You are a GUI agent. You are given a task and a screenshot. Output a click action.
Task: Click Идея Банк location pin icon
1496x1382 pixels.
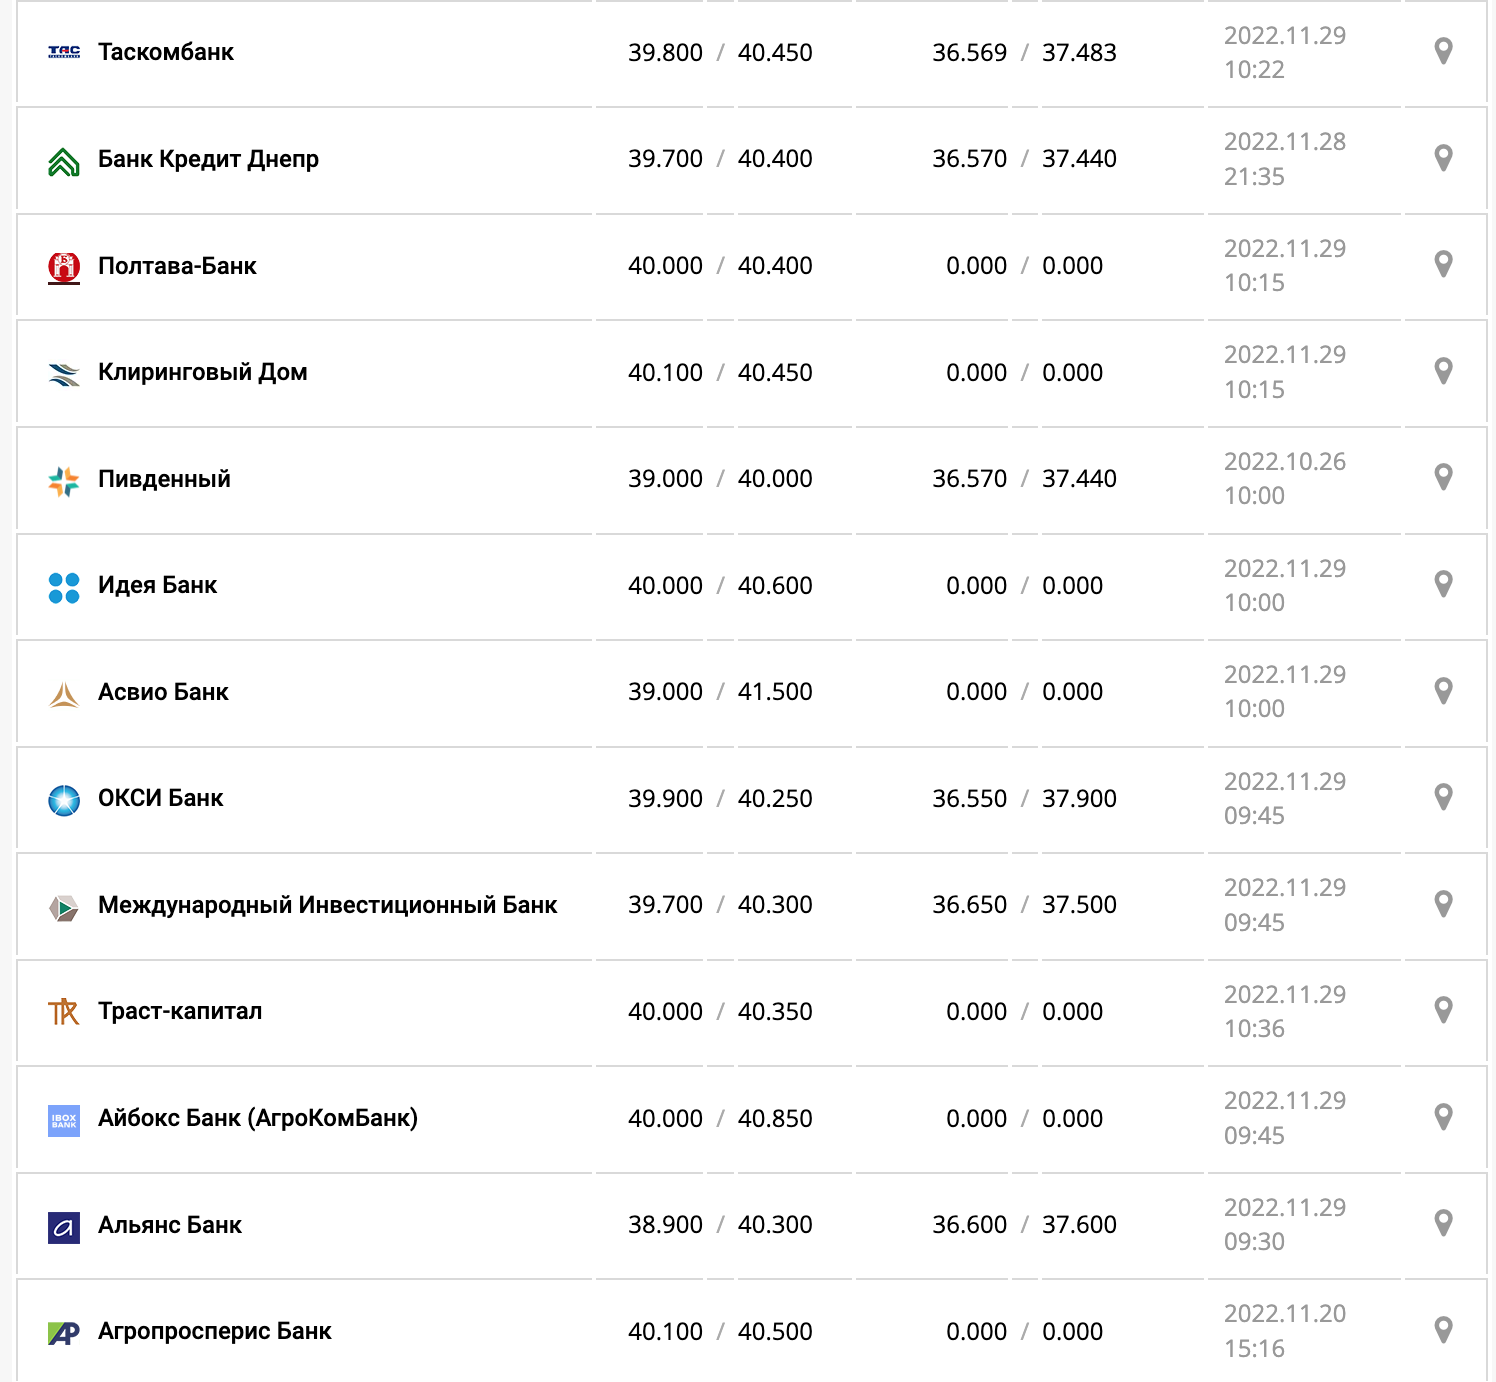[1443, 584]
